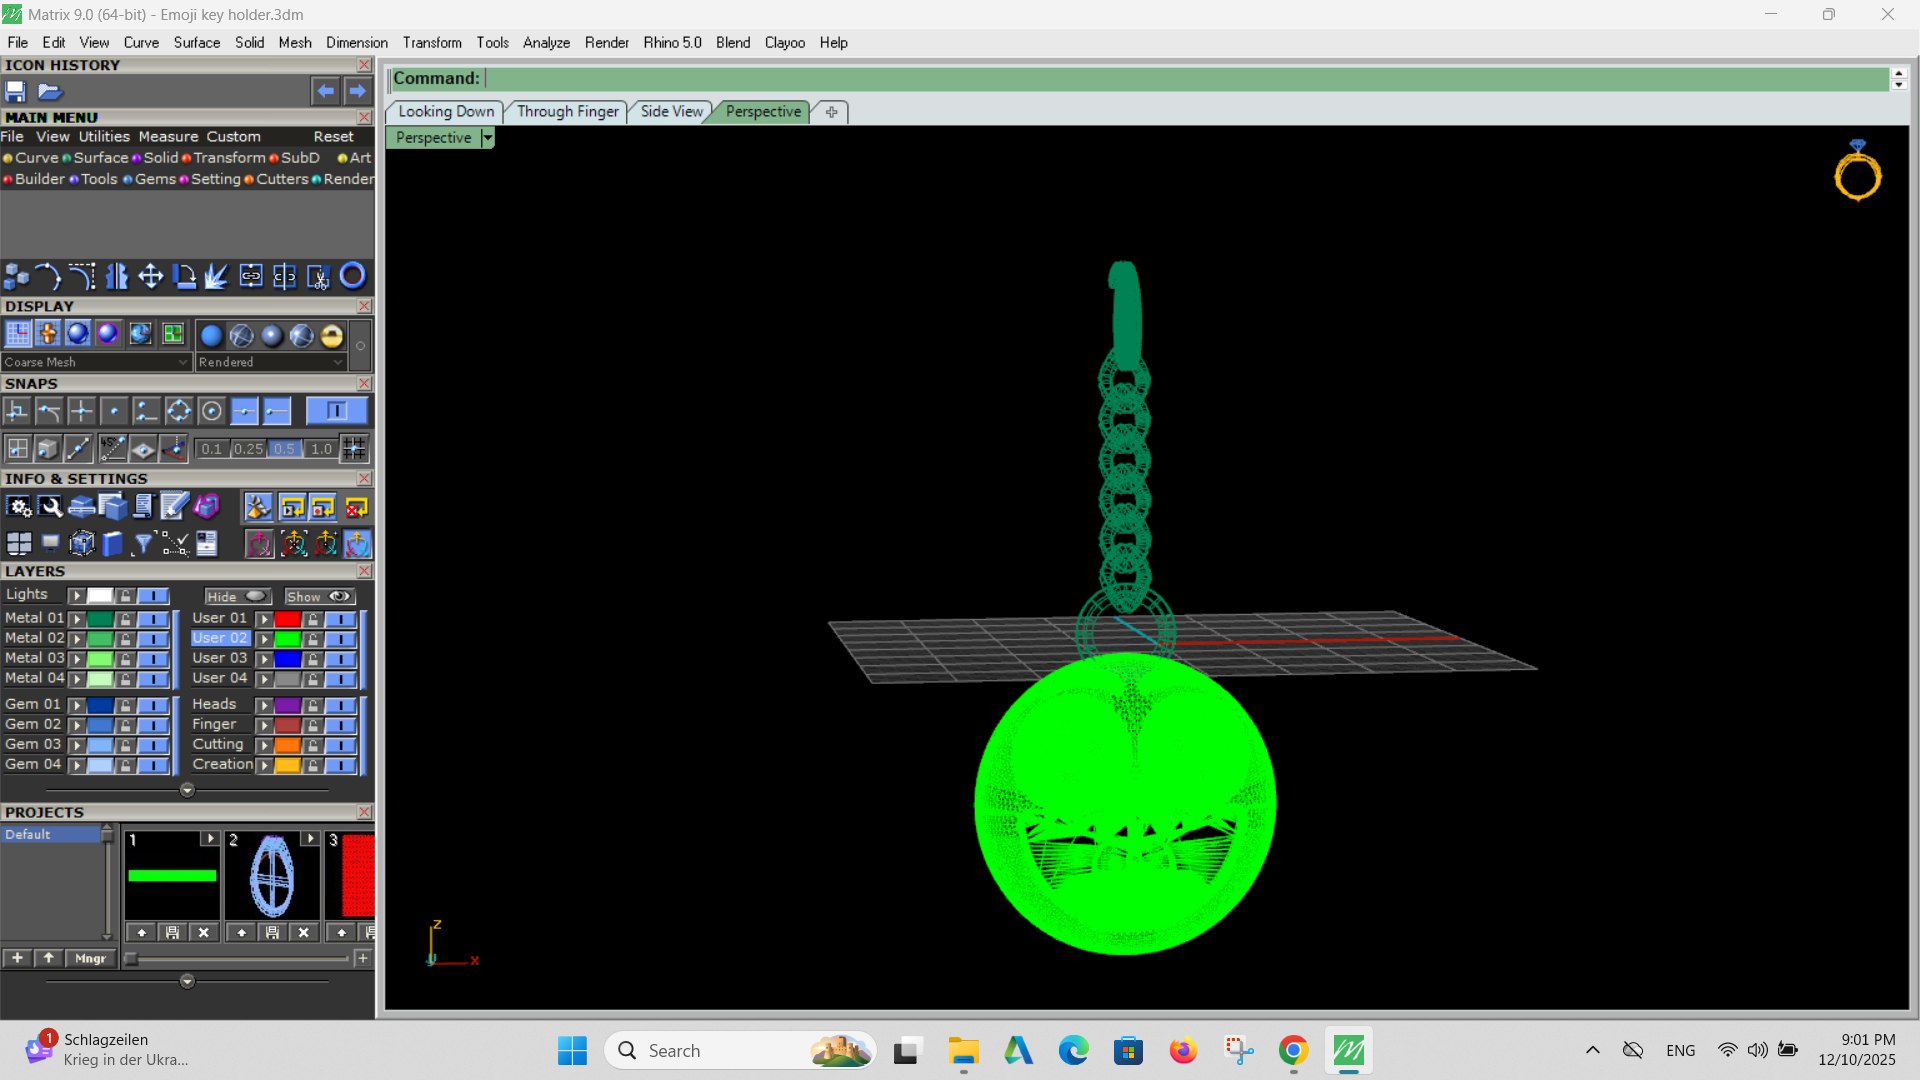This screenshot has width=1920, height=1080.
Task: Open the Perspective viewport dropdown arrow
Action: [487, 138]
